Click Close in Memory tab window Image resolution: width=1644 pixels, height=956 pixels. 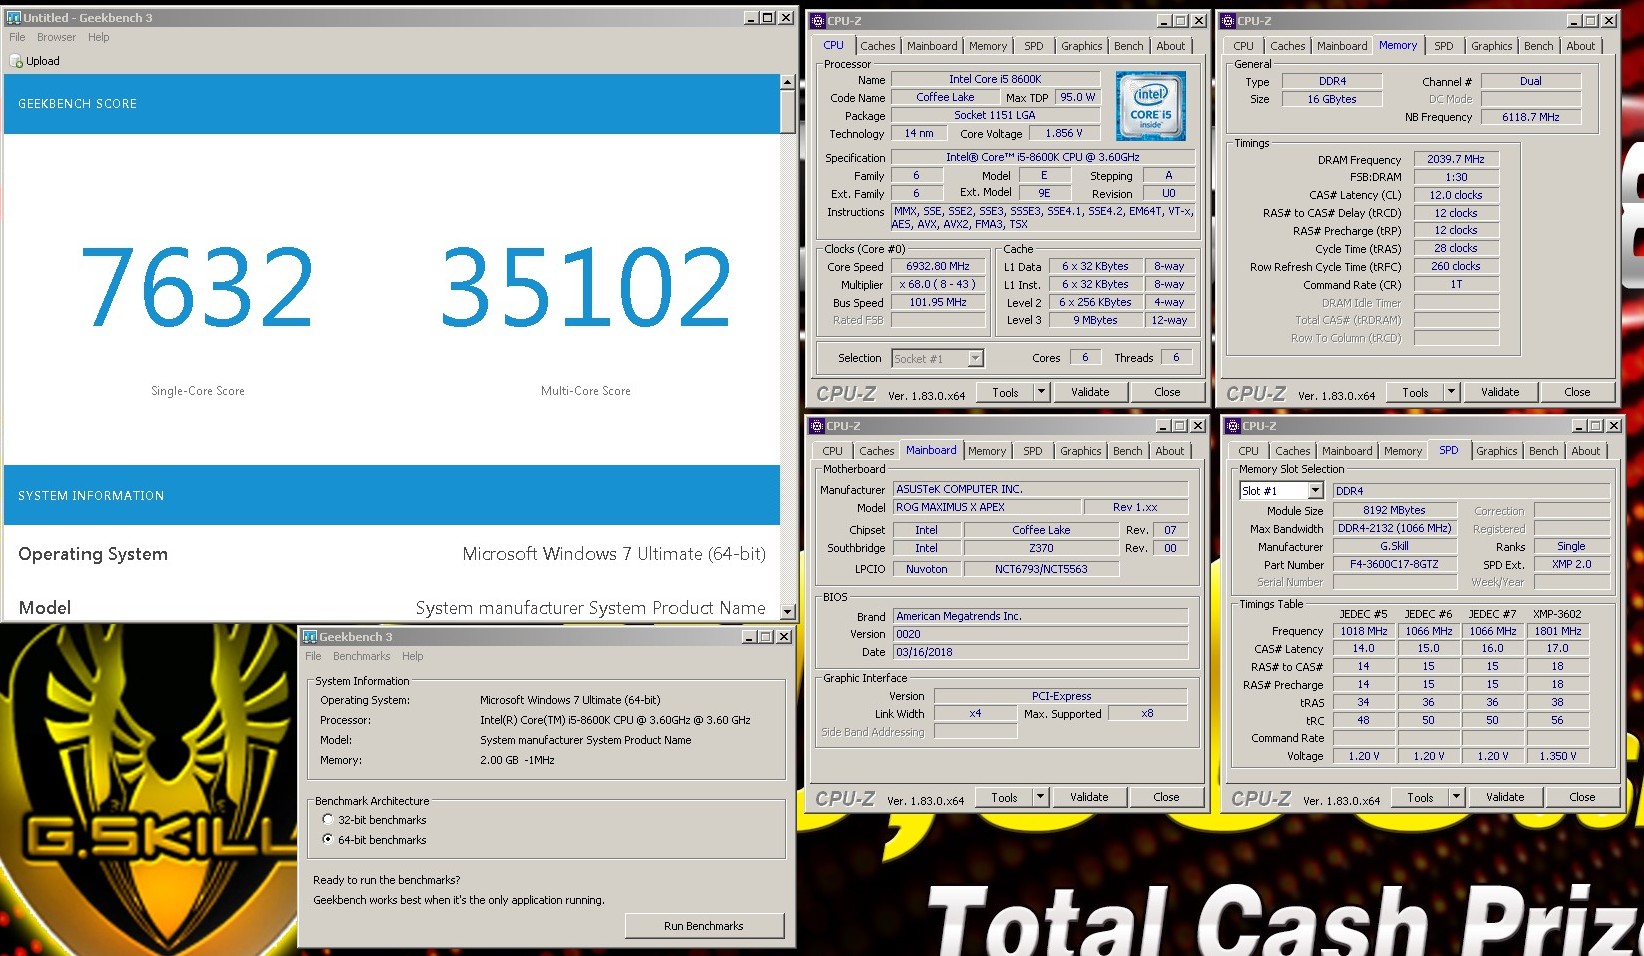coord(1577,392)
